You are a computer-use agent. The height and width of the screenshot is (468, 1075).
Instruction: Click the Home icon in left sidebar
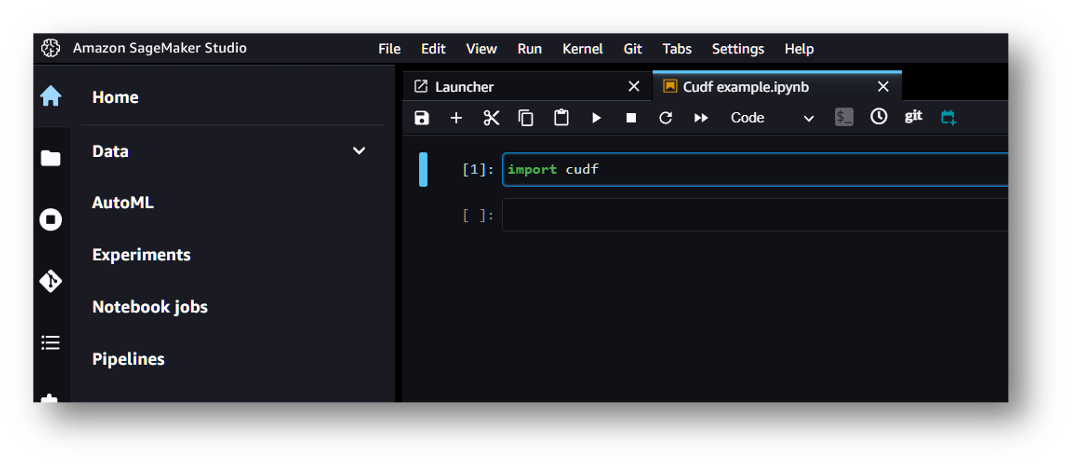[51, 97]
